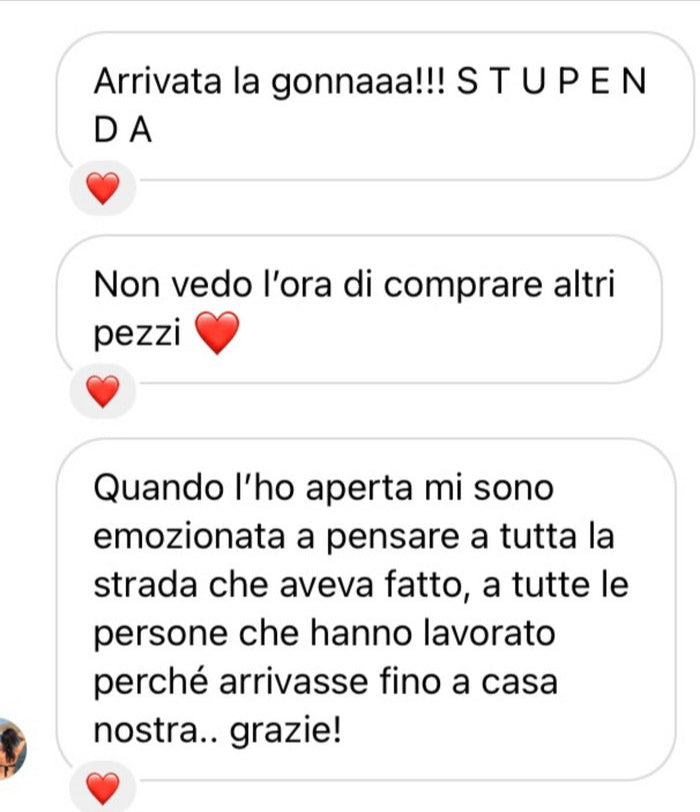Click the letters 'D A' in first message
Viewport: 700px width, 812px height.
pos(123,130)
